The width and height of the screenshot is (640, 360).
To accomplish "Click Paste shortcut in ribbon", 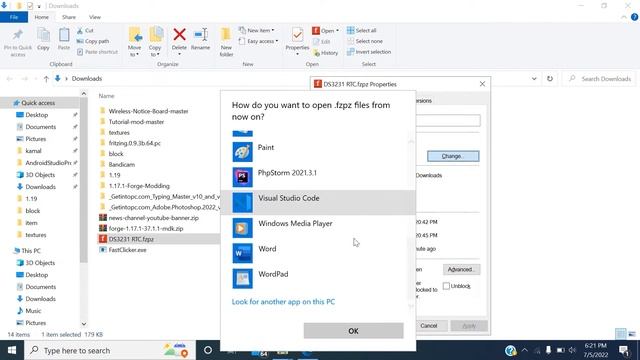I will [x=98, y=52].
